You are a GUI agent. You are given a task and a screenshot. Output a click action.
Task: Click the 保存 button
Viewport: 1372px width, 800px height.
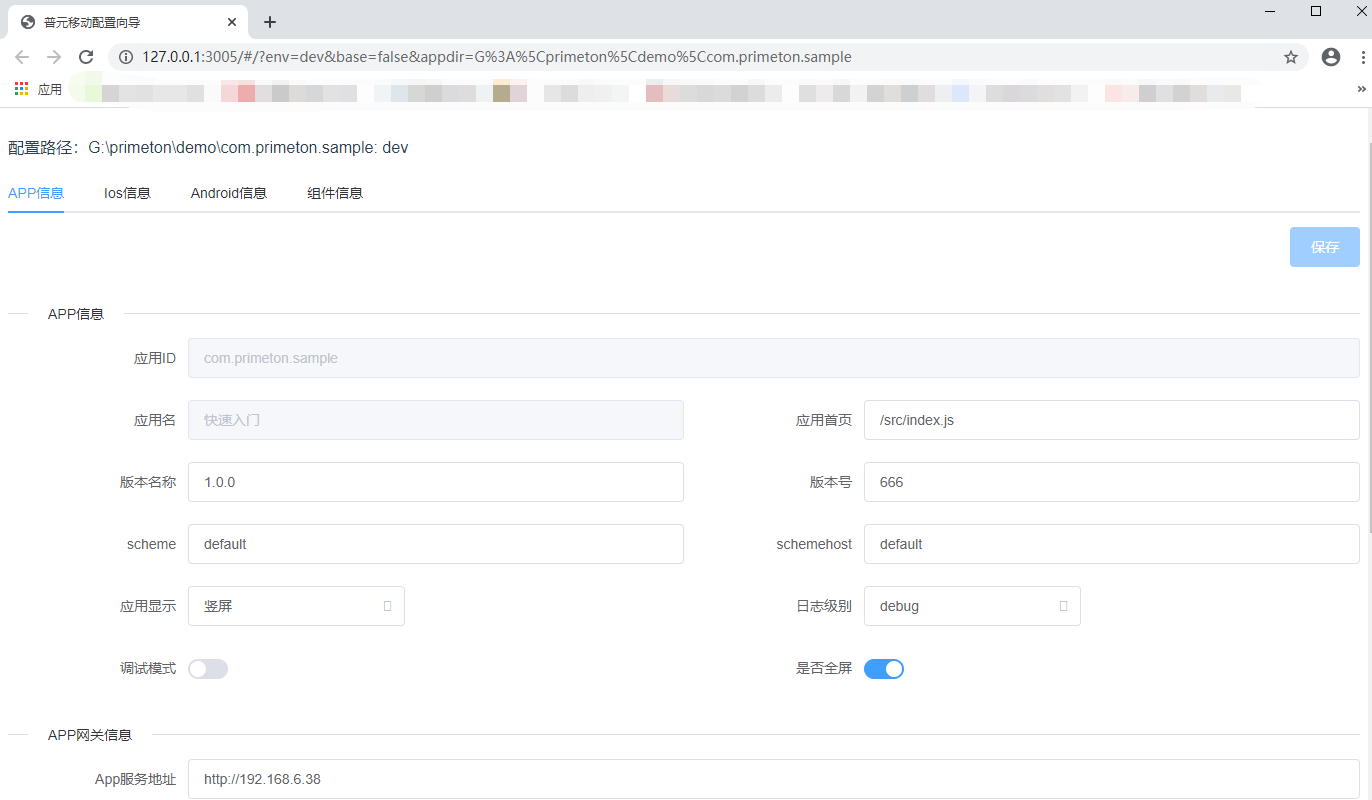point(1324,247)
